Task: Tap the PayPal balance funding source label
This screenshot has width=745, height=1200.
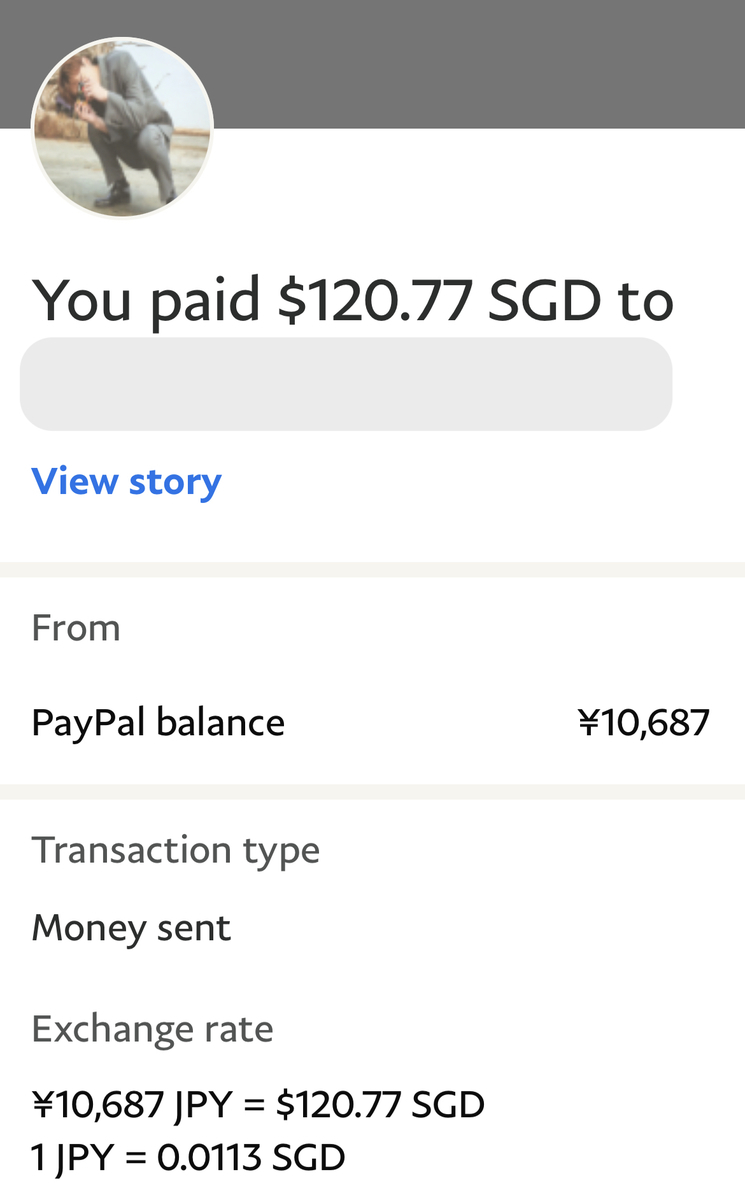Action: click(158, 722)
